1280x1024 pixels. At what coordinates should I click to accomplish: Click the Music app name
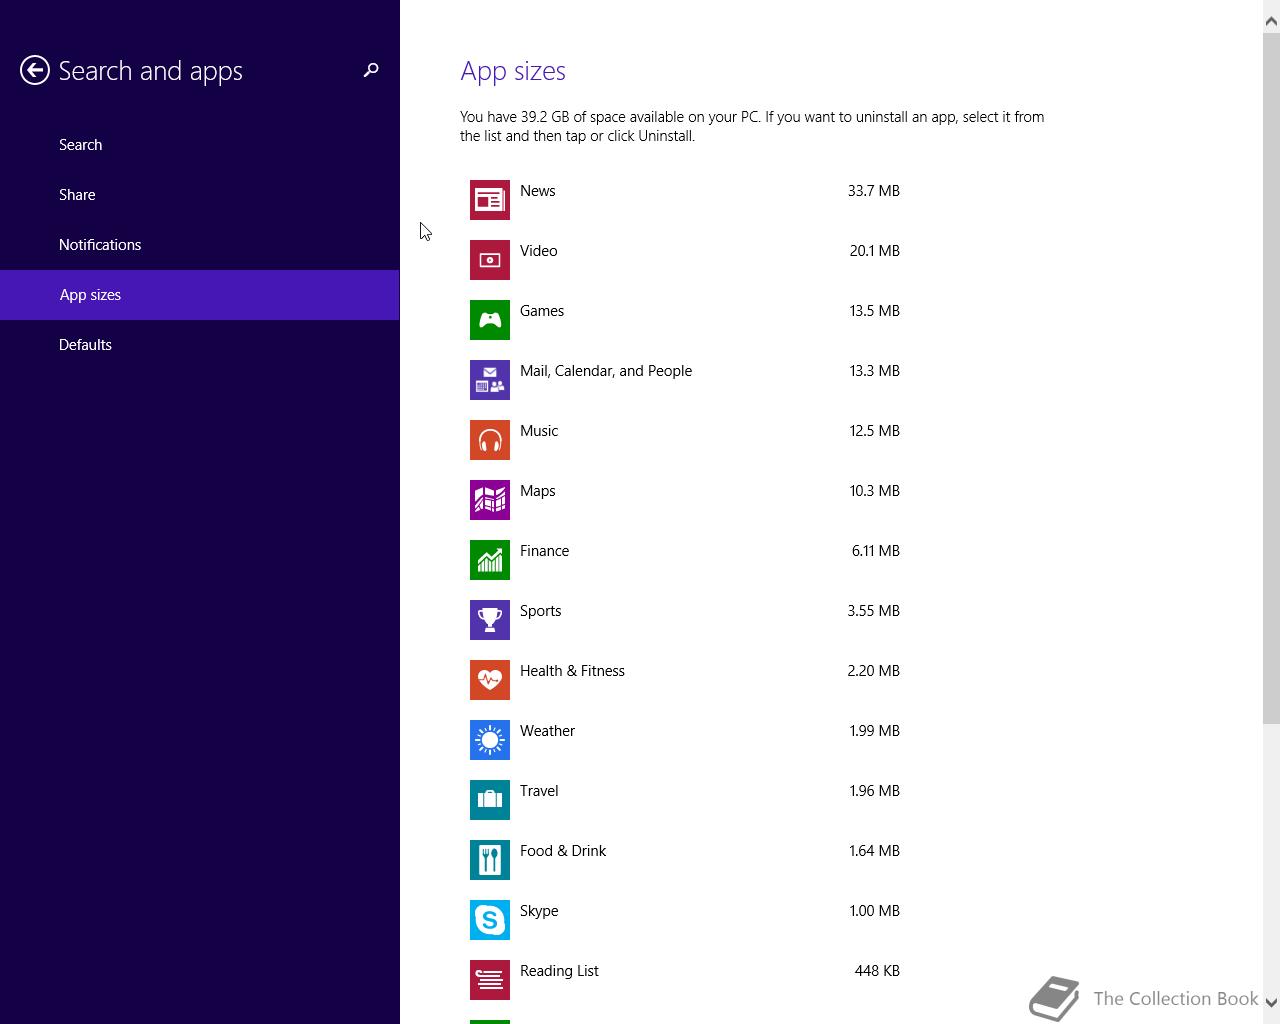(539, 431)
